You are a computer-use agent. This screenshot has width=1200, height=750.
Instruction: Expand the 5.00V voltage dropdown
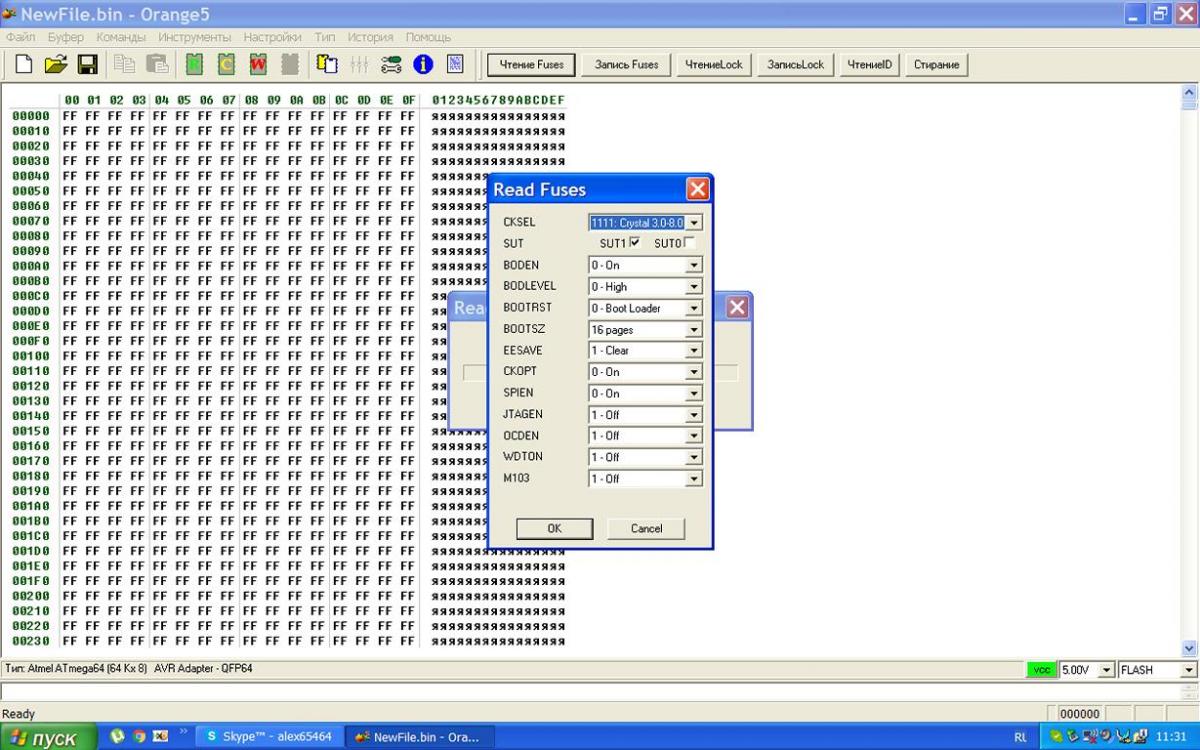[x=1107, y=670]
